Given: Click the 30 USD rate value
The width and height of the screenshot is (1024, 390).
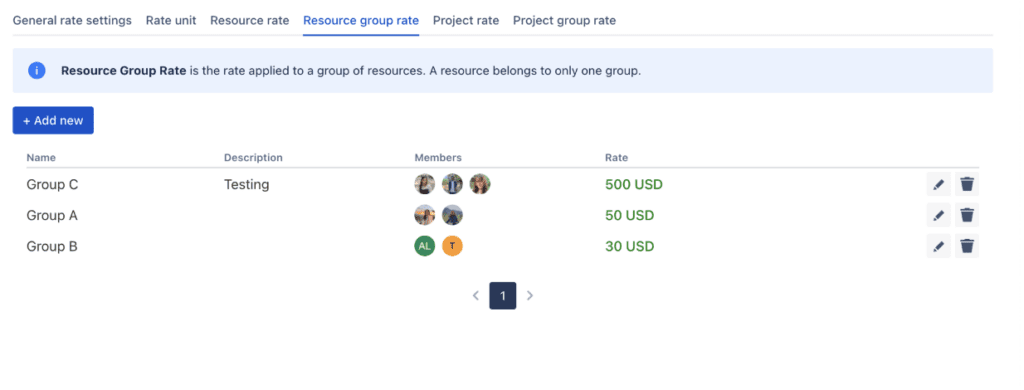Looking at the screenshot, I should point(630,246).
